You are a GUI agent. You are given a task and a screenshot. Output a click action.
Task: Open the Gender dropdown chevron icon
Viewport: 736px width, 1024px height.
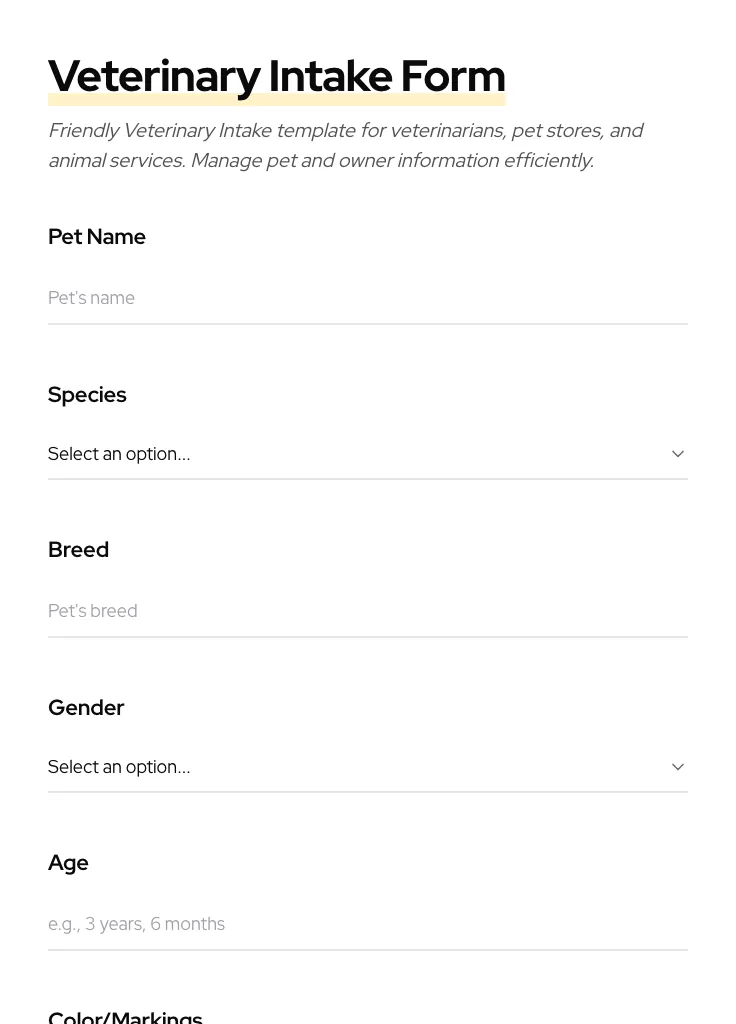(678, 767)
